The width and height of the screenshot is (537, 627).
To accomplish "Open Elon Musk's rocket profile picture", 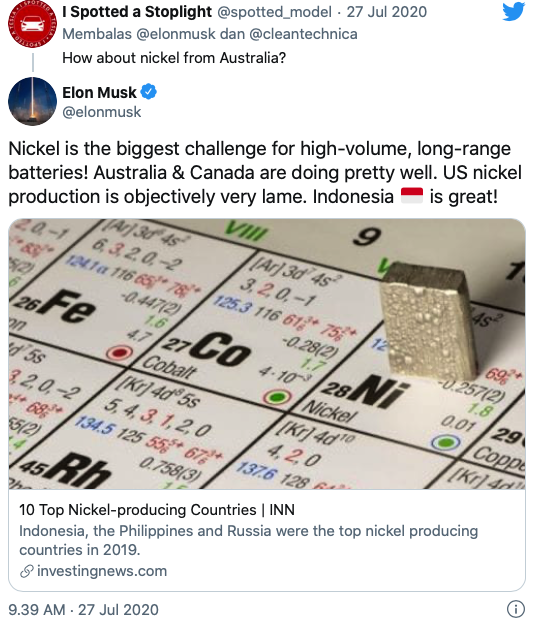I will coord(32,102).
